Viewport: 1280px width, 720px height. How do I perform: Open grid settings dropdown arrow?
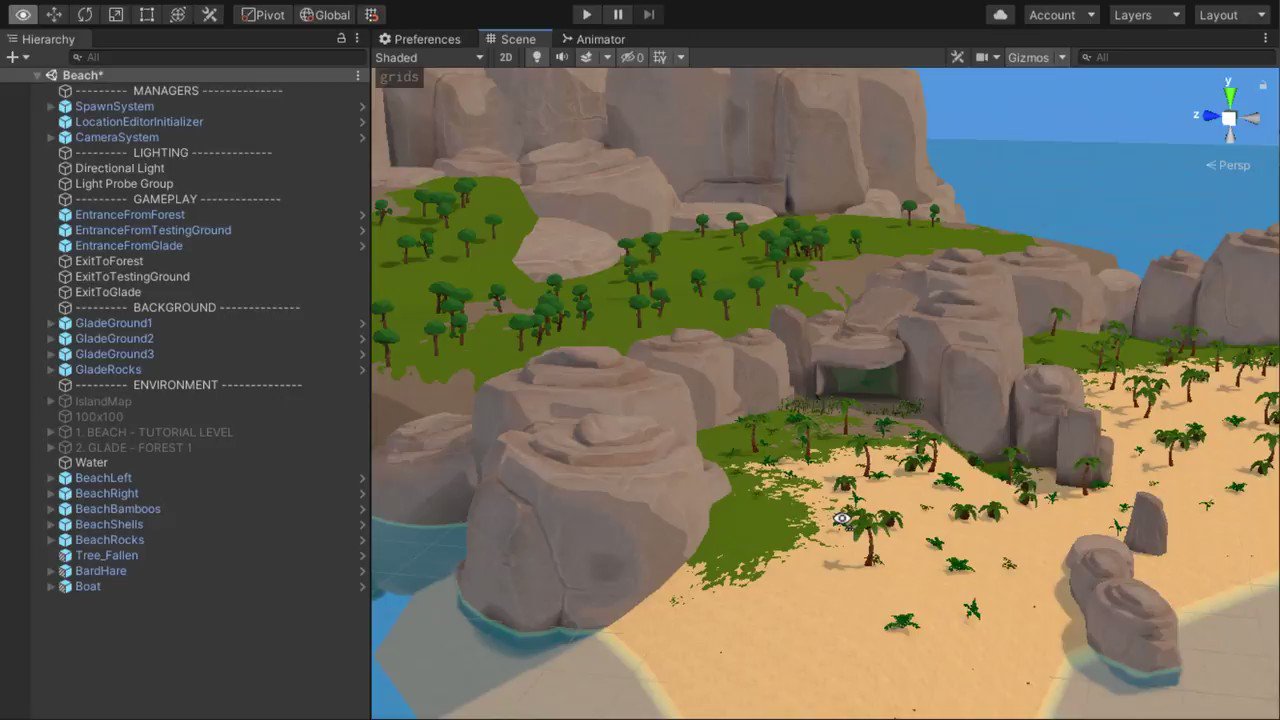[681, 57]
